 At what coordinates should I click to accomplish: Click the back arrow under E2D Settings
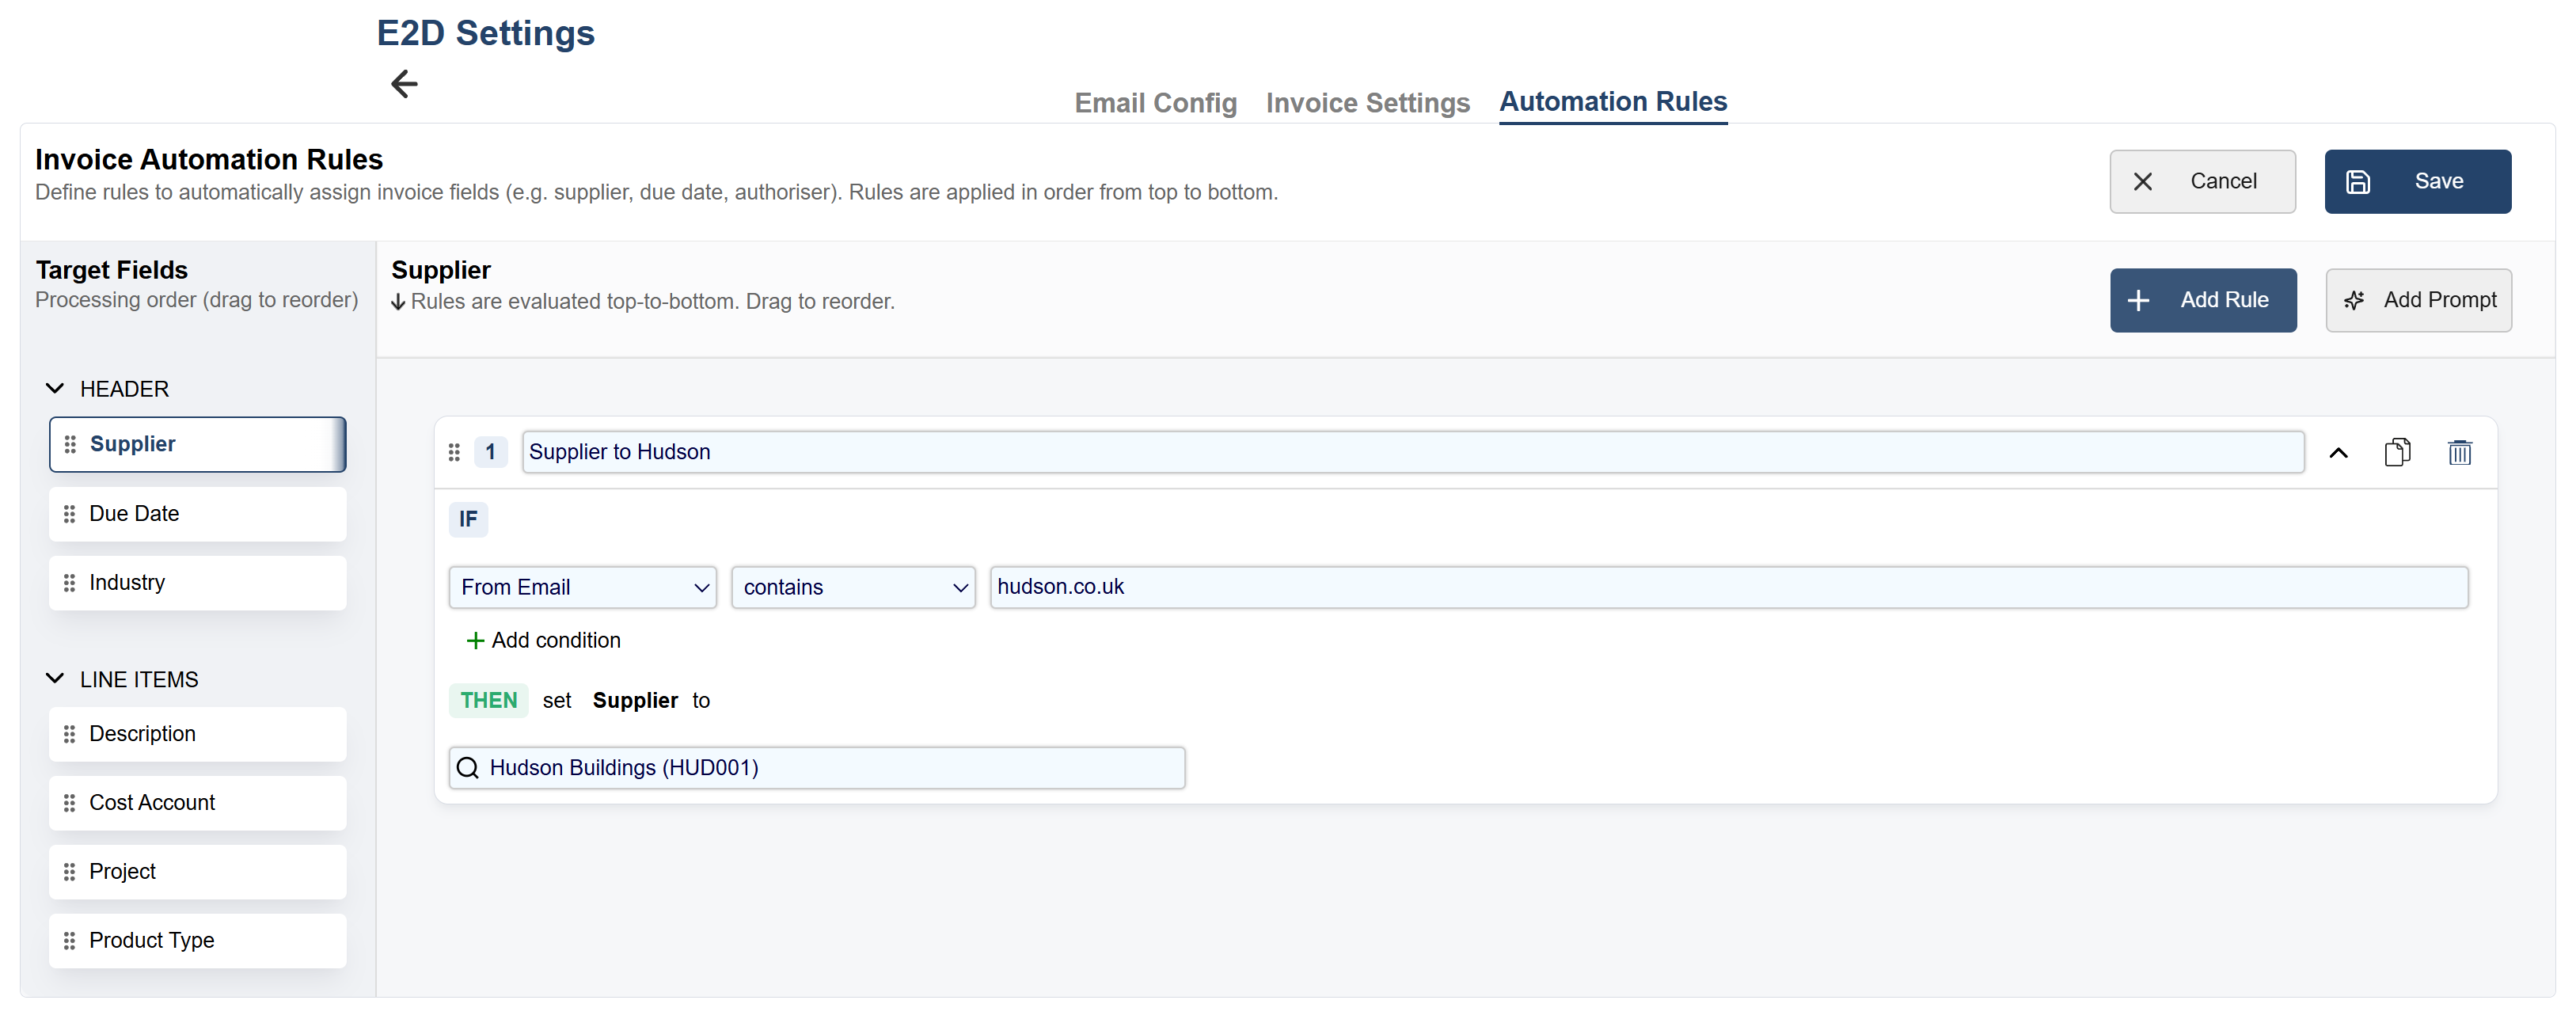pos(404,84)
